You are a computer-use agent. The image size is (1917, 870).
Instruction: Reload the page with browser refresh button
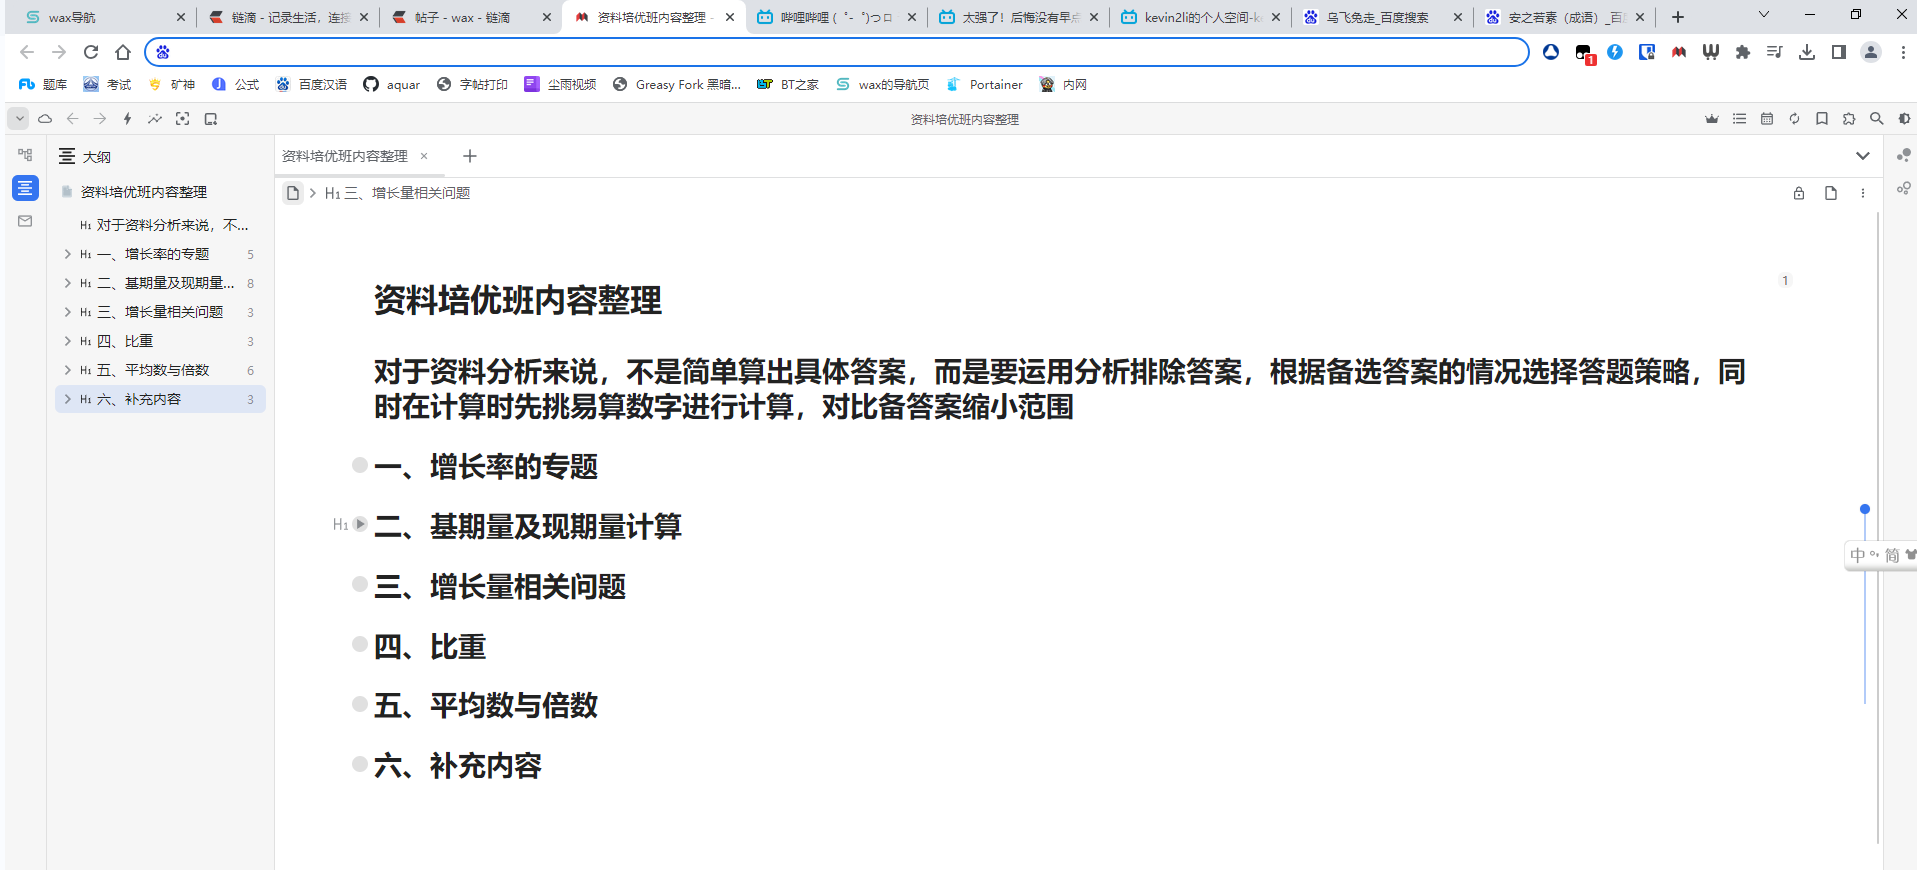91,52
